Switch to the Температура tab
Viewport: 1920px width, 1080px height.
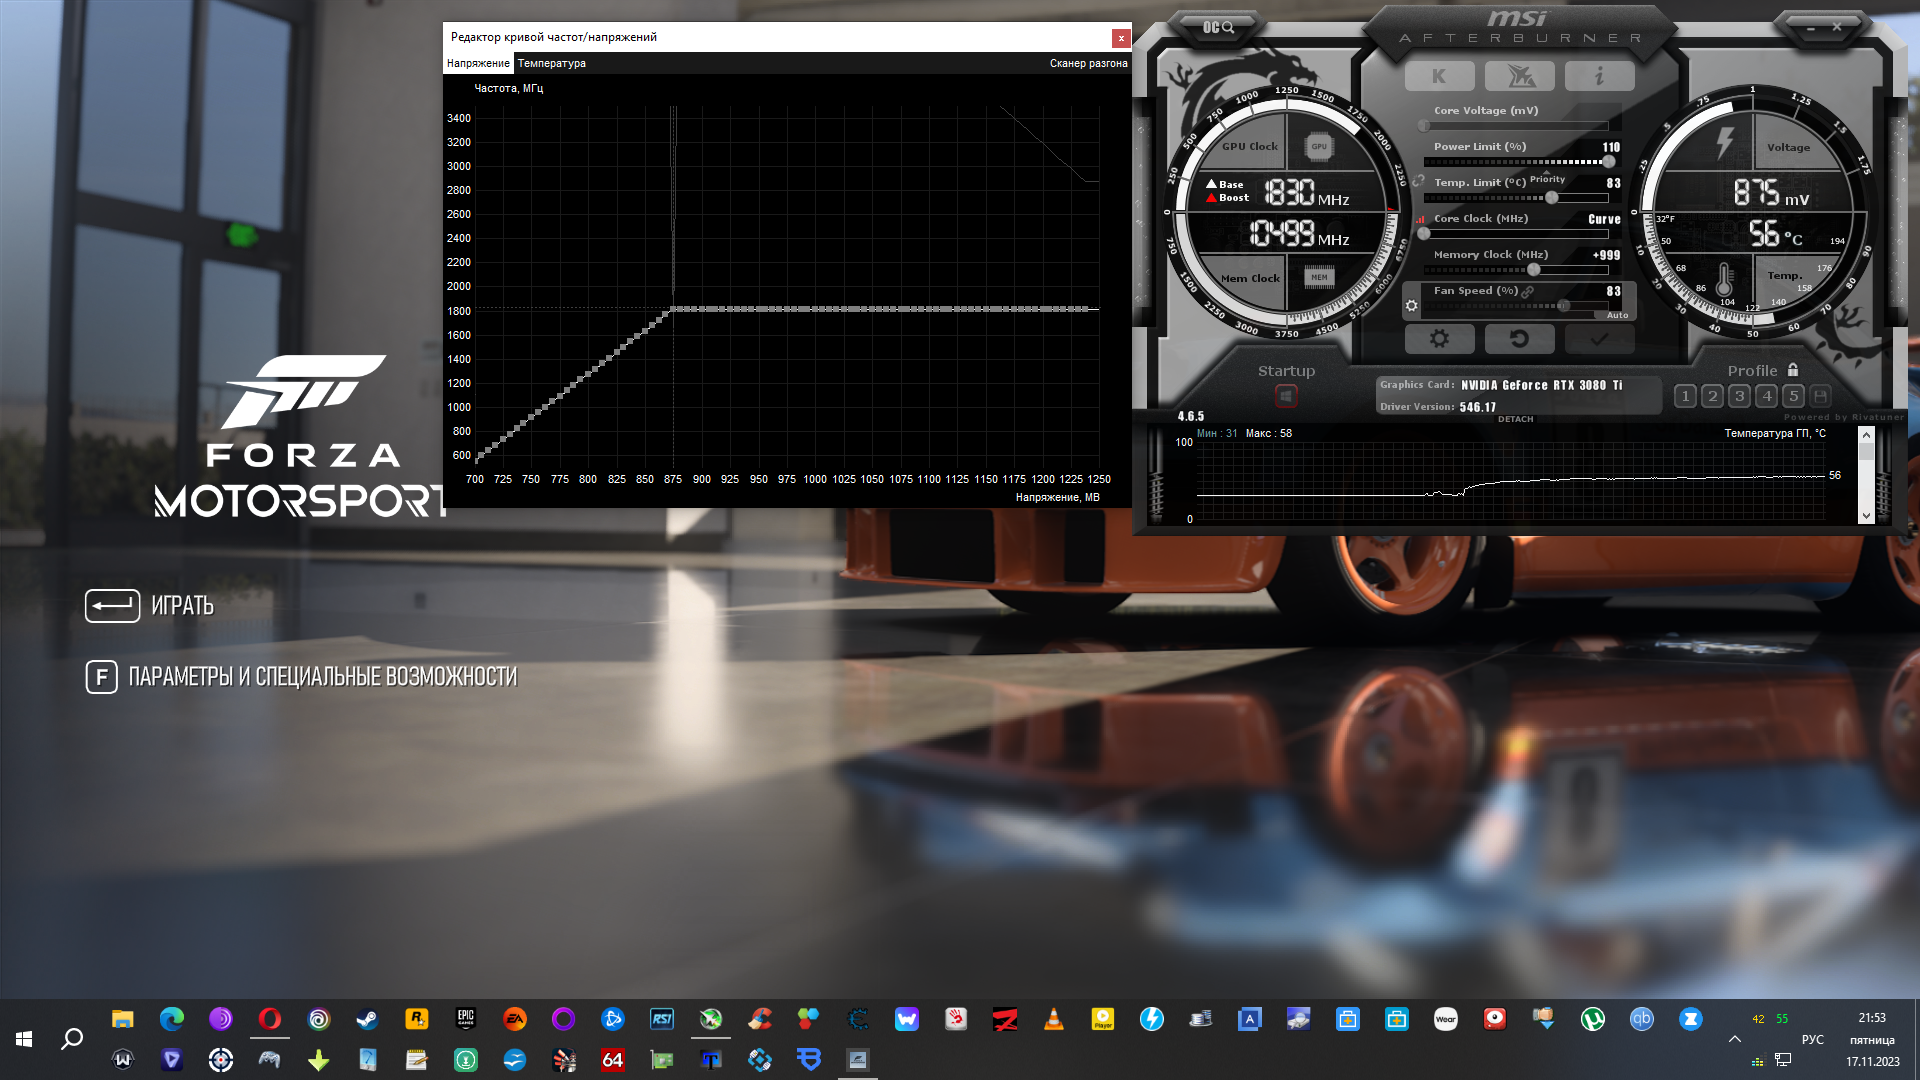click(x=551, y=63)
